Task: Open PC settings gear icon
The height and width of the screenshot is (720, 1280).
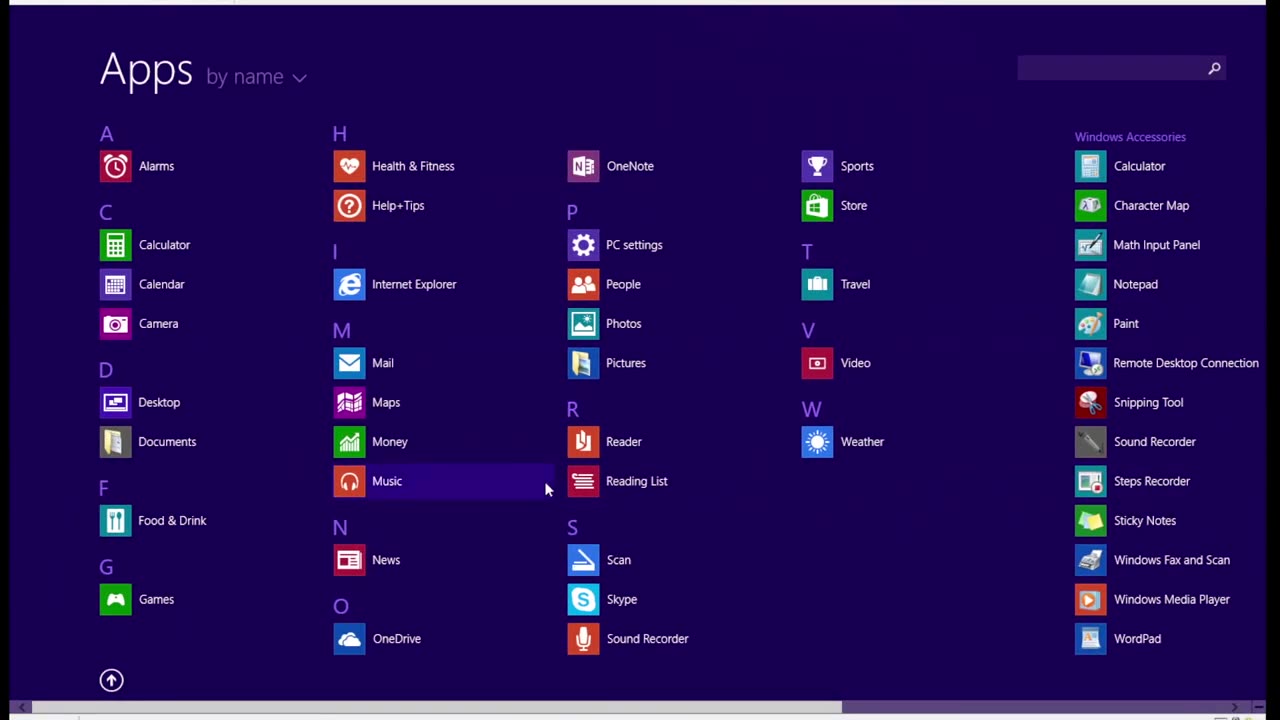Action: click(583, 245)
